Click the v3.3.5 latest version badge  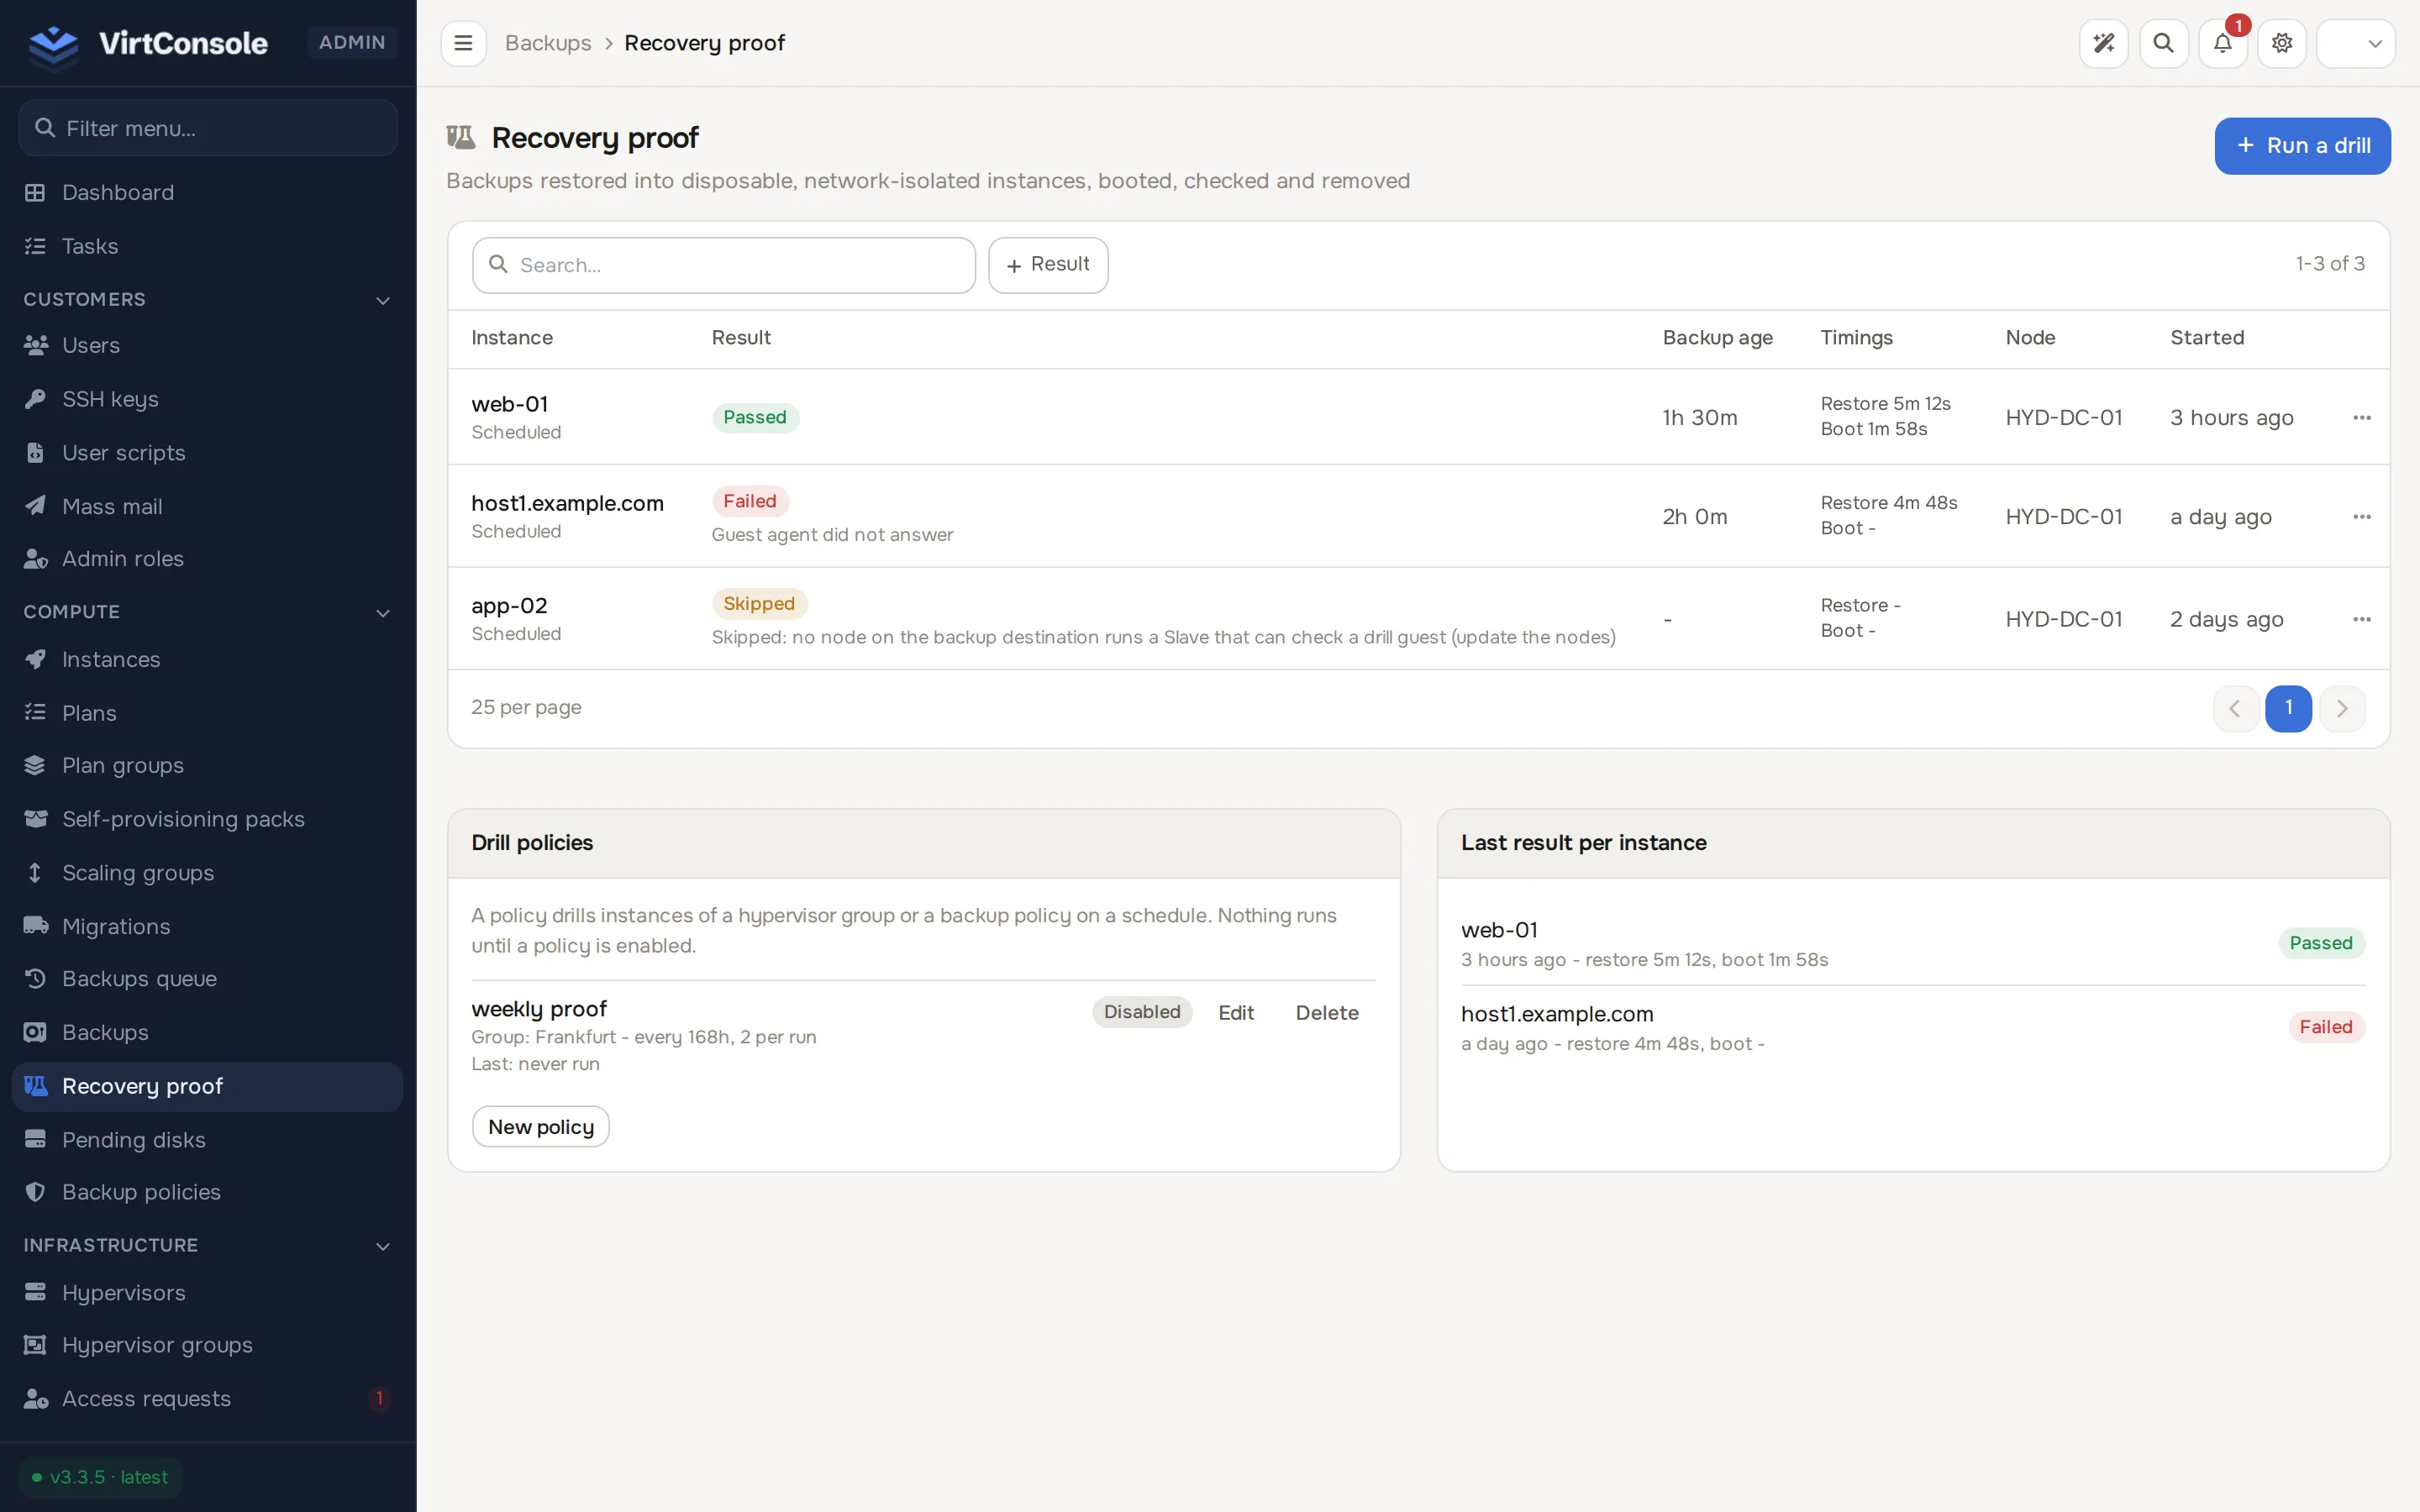[x=100, y=1477]
